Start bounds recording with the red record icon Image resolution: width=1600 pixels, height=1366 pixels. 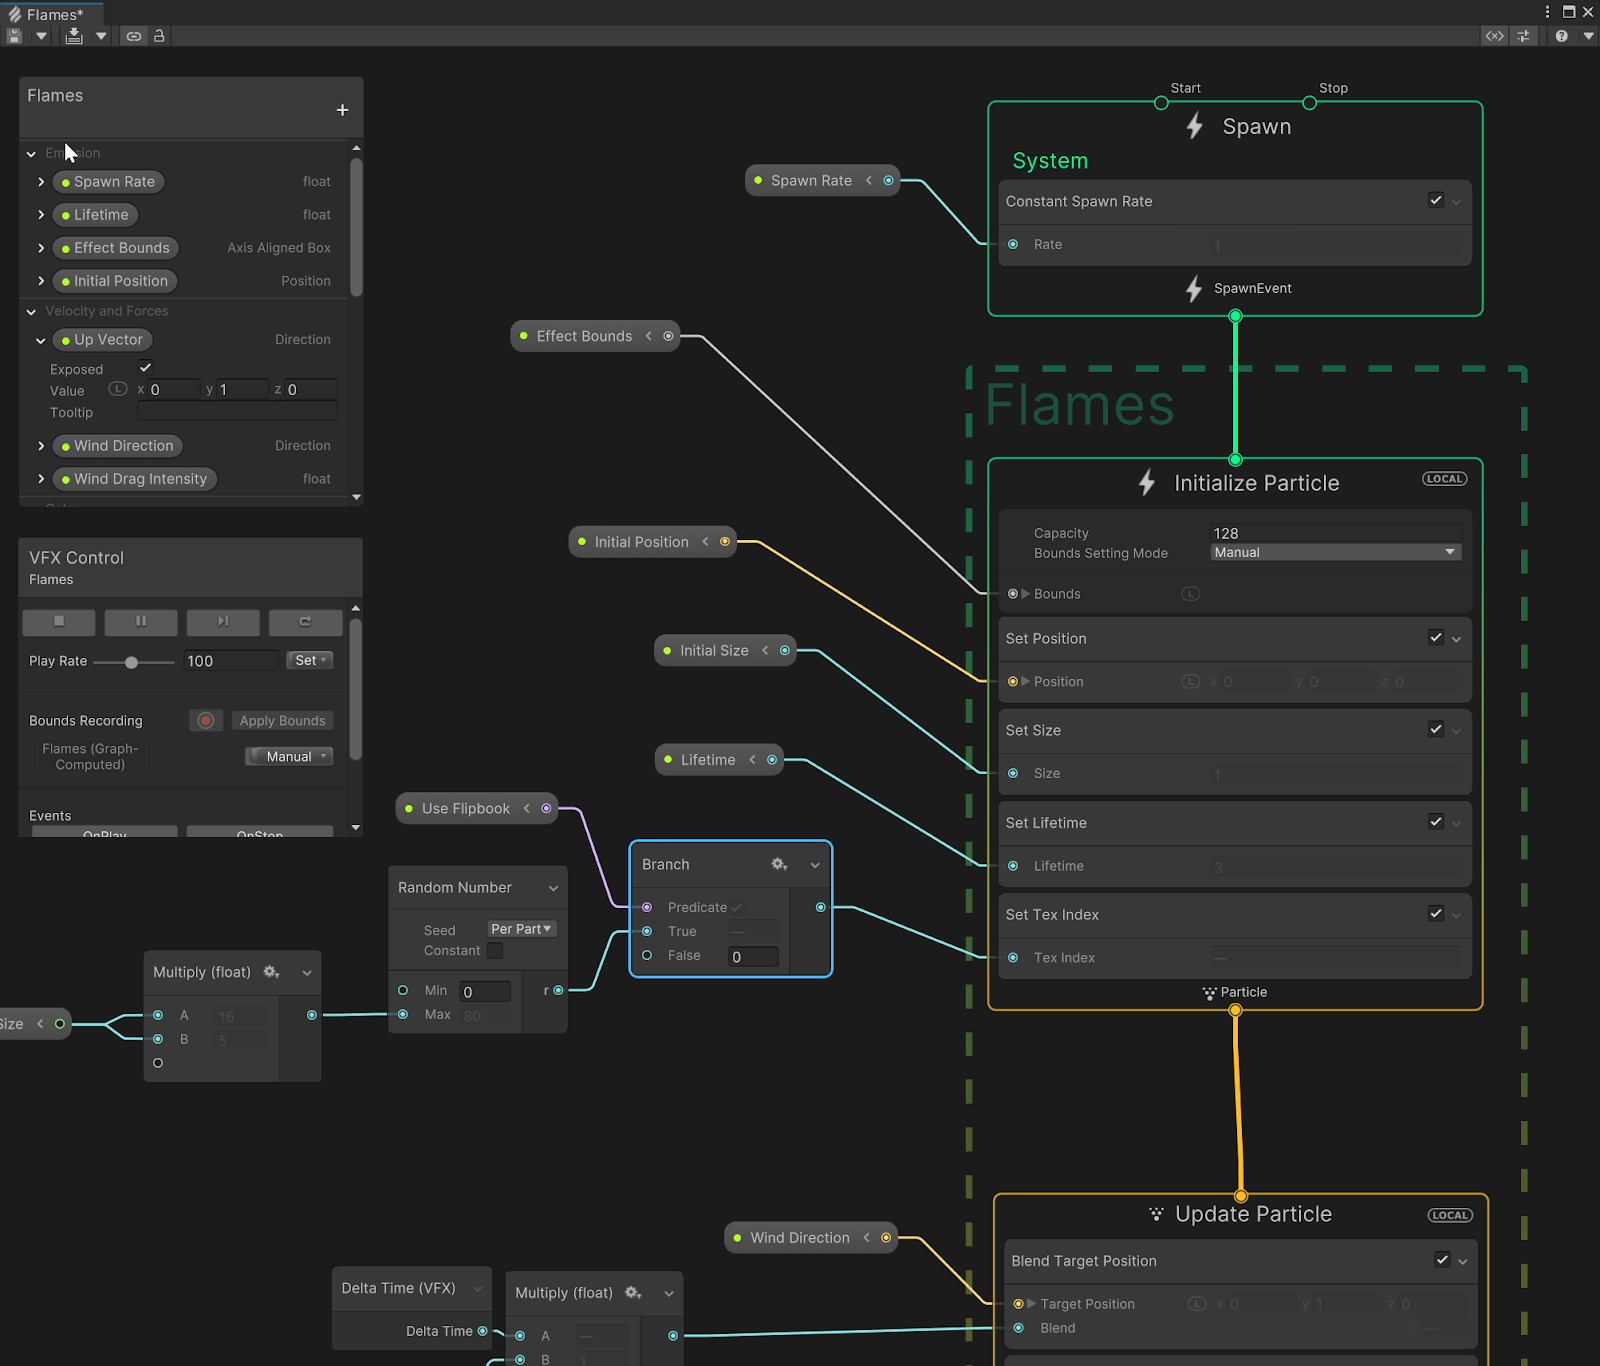(x=205, y=720)
